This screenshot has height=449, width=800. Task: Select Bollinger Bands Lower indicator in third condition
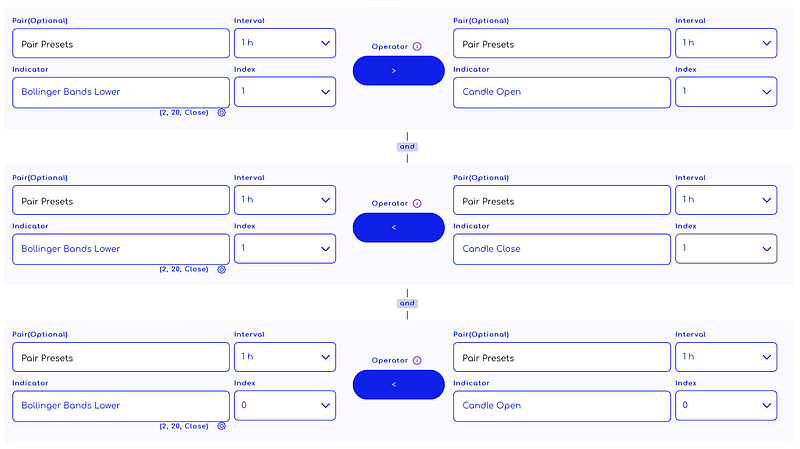(121, 406)
